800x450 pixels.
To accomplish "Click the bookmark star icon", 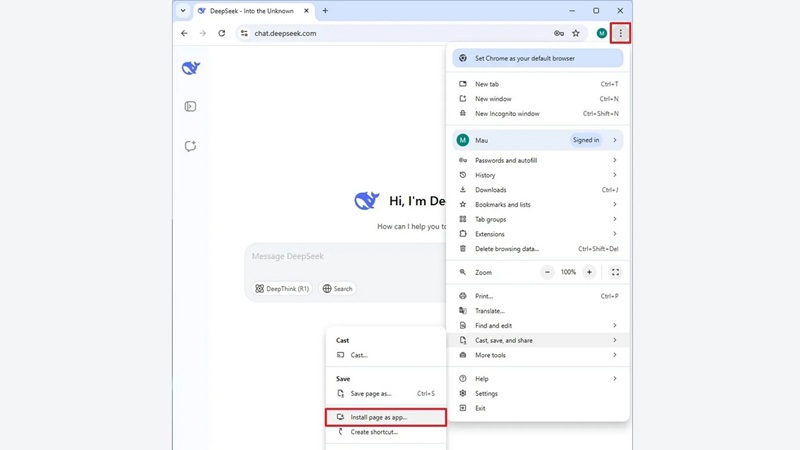I will (576, 33).
